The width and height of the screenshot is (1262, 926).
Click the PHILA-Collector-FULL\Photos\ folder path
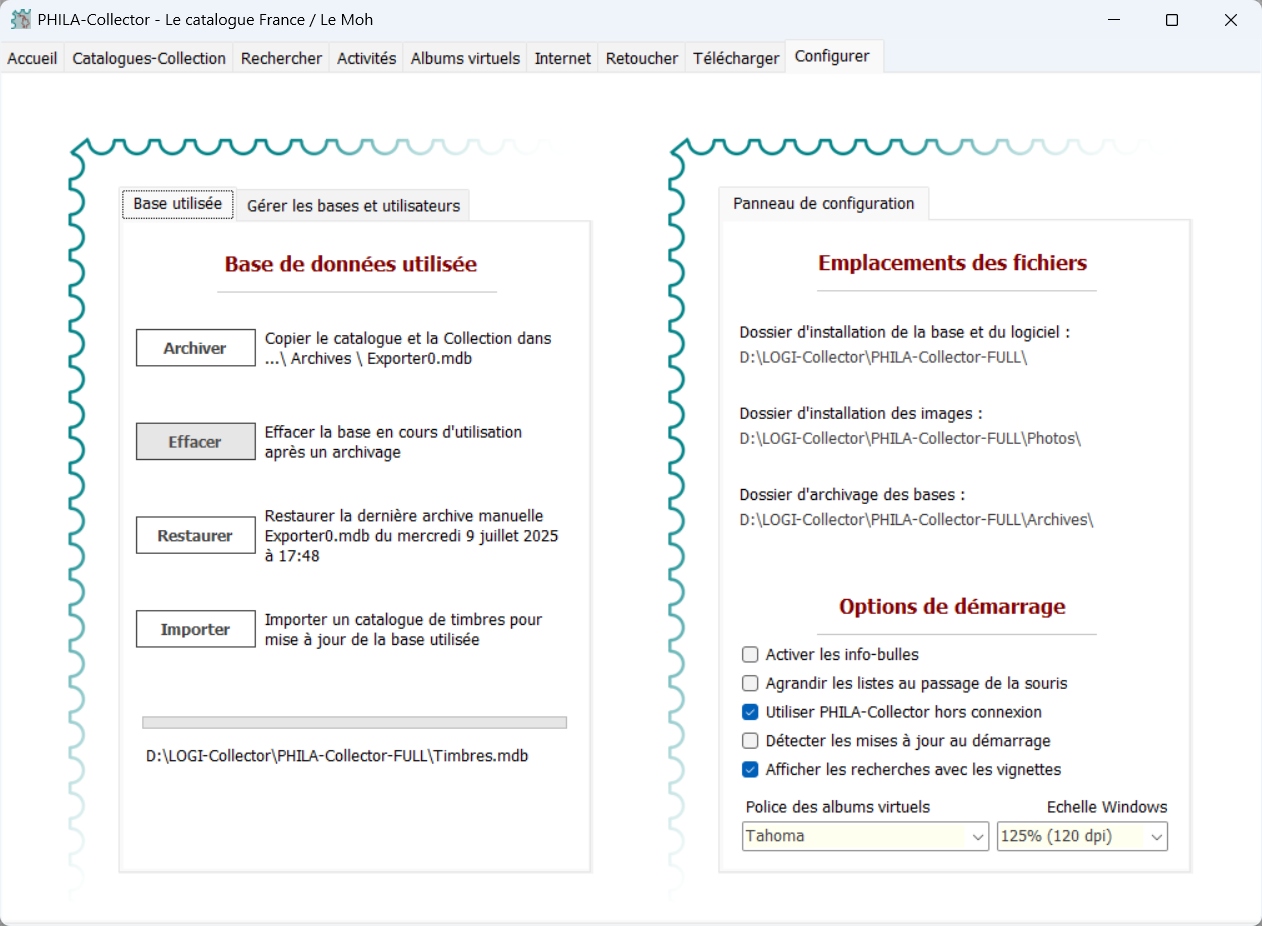click(x=910, y=438)
